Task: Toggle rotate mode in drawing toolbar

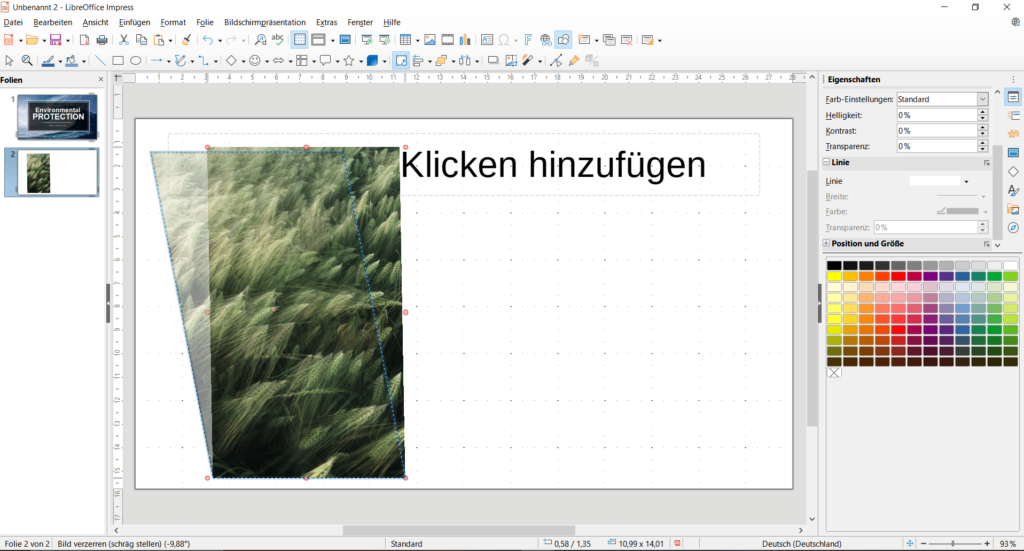Action: coord(400,60)
